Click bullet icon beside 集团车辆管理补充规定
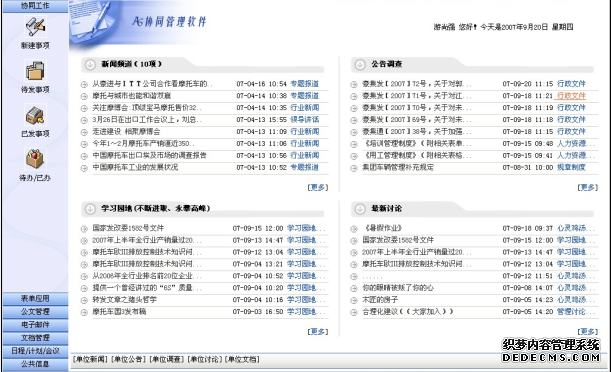Screen dimensions: 611x372 pos(353,168)
